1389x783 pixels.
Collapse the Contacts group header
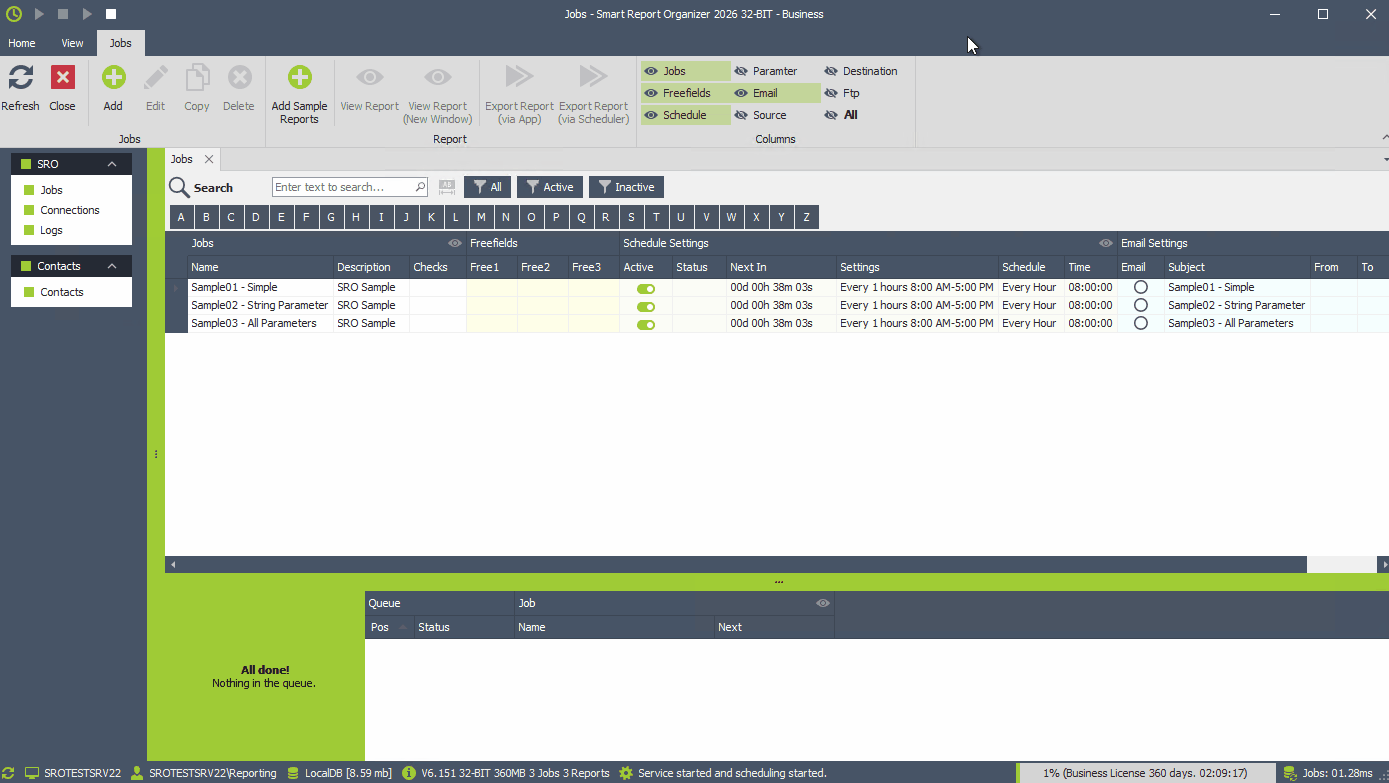[x=111, y=265]
